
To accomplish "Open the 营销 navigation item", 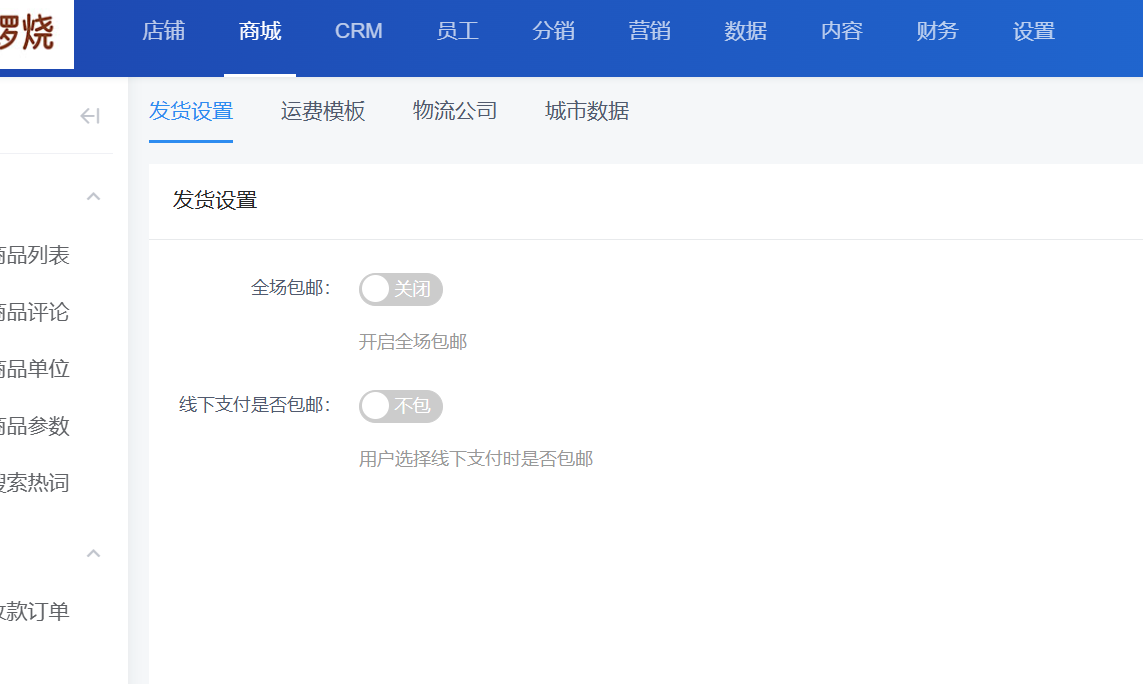I will pos(650,31).
